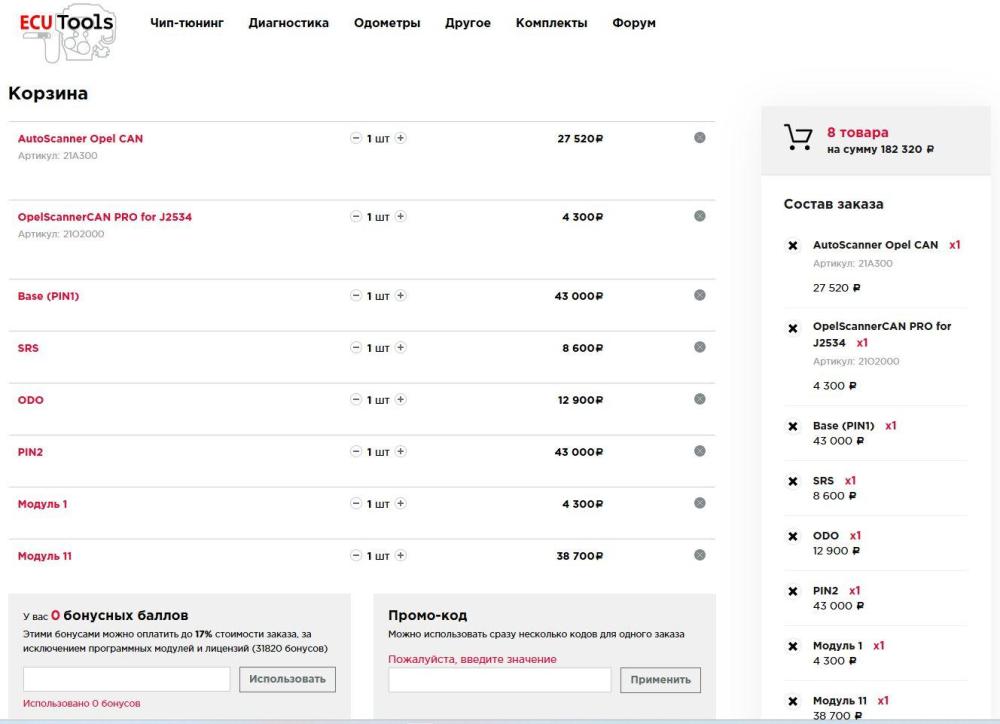Open the Другое menu
Image resolution: width=1000 pixels, height=724 pixels.
click(x=467, y=23)
